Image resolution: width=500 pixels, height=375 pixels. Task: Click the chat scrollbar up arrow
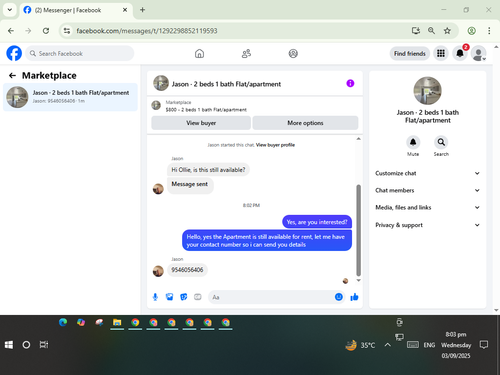(x=359, y=139)
